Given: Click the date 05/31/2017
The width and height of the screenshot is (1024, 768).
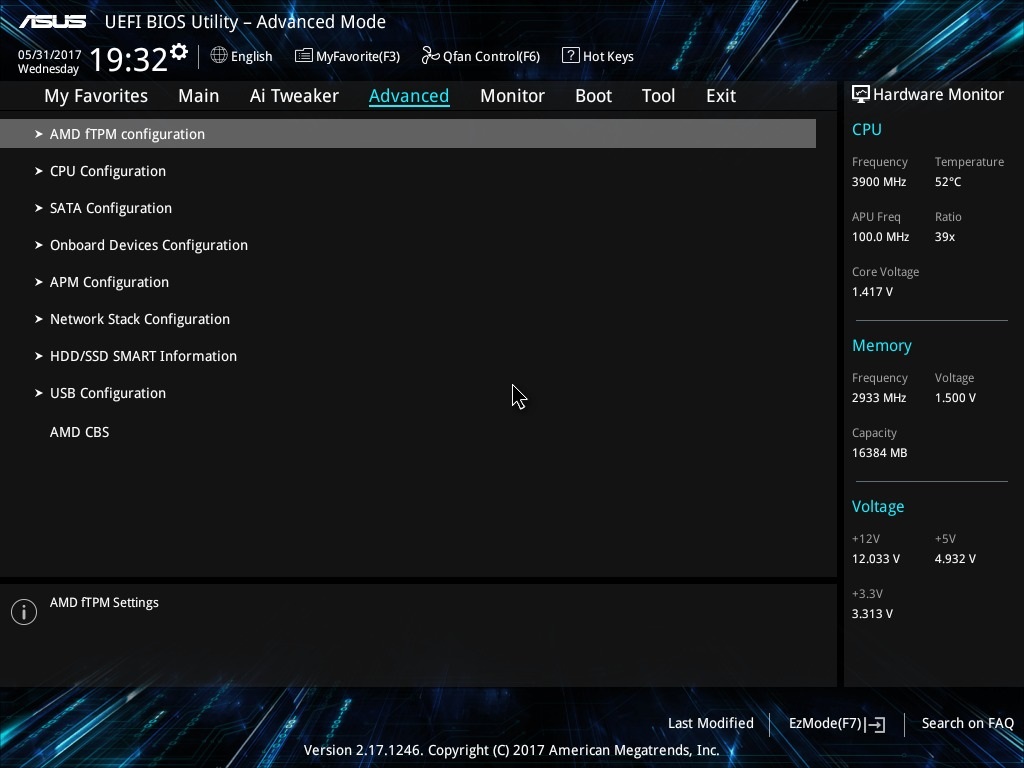Looking at the screenshot, I should (x=50, y=55).
